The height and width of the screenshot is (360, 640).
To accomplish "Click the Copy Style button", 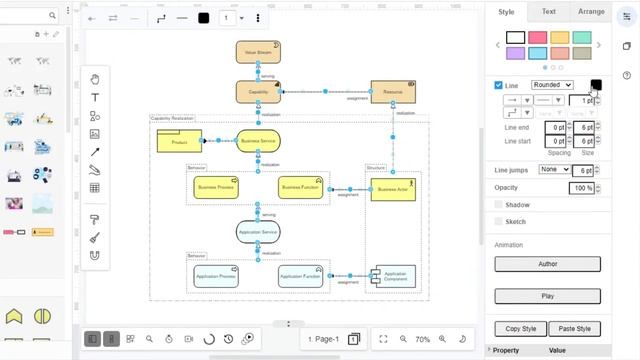I will 520,329.
